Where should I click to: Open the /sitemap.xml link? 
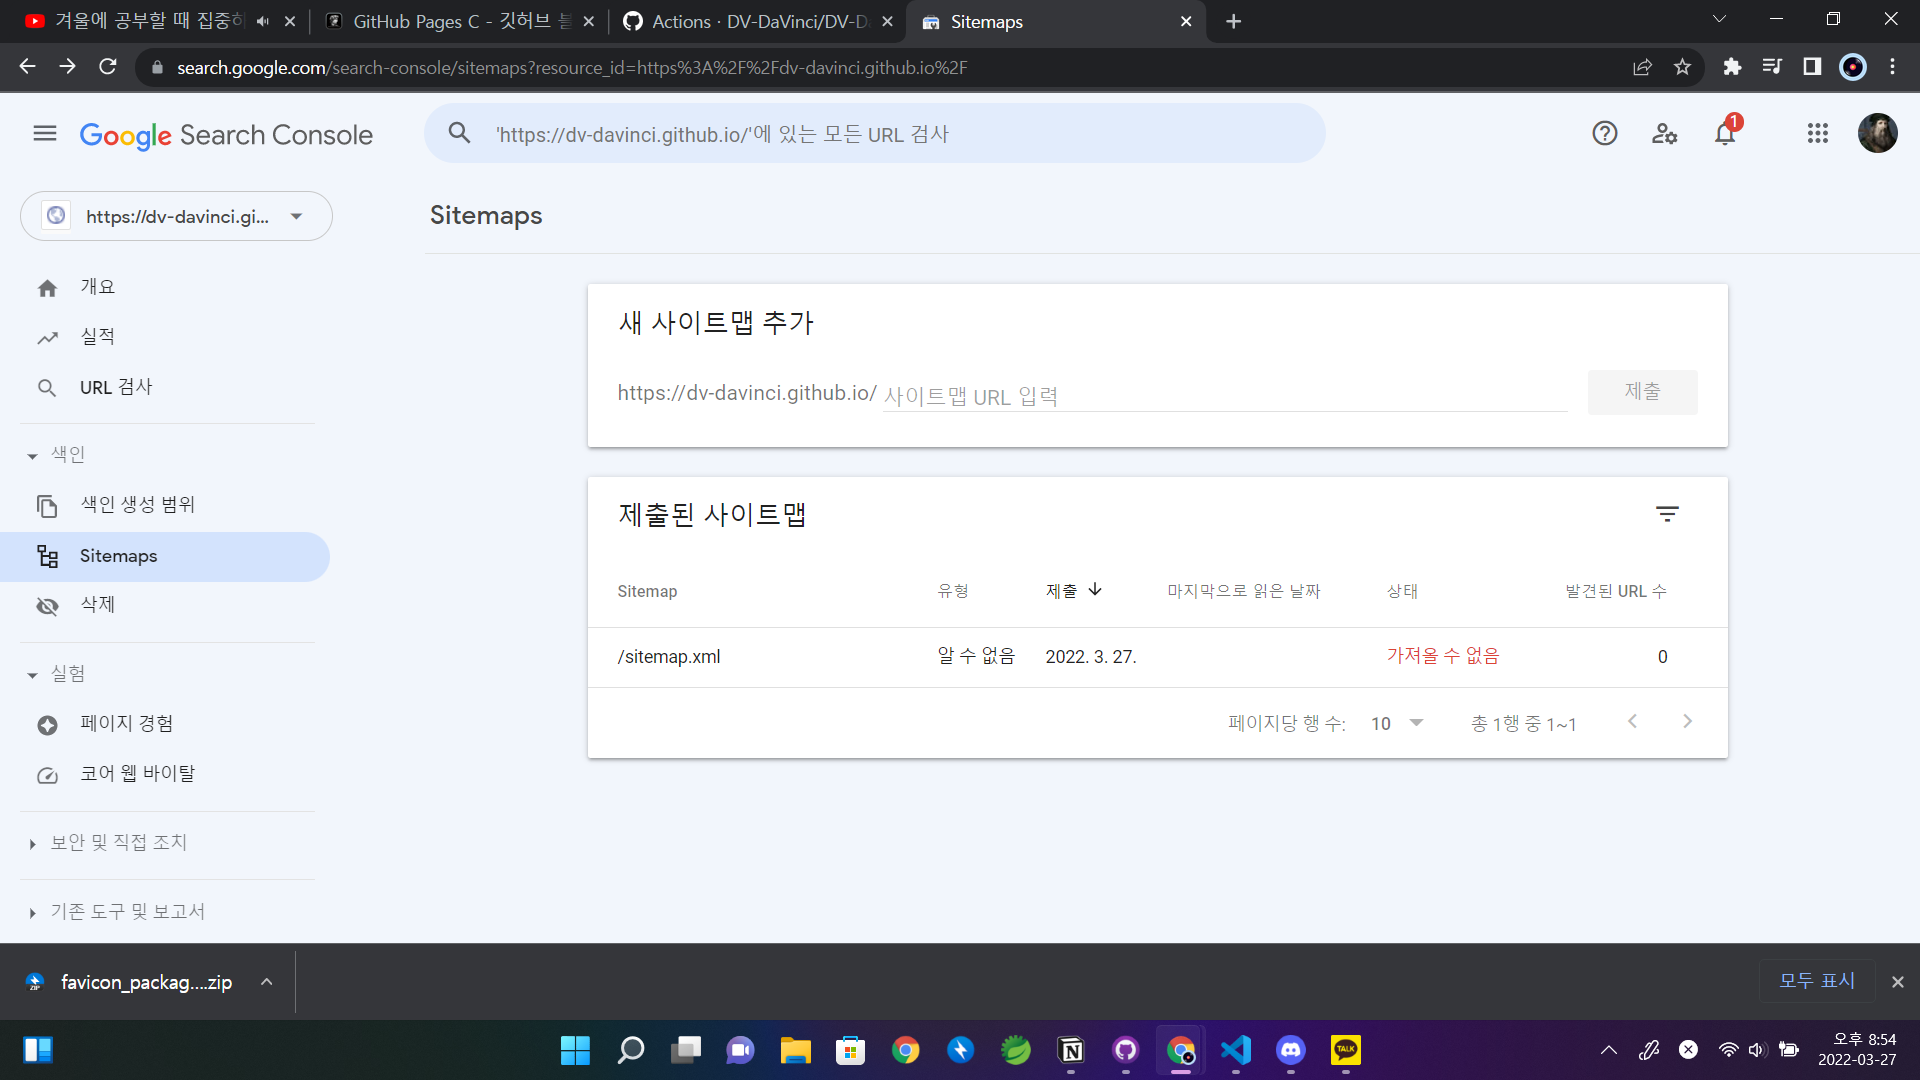pos(668,656)
